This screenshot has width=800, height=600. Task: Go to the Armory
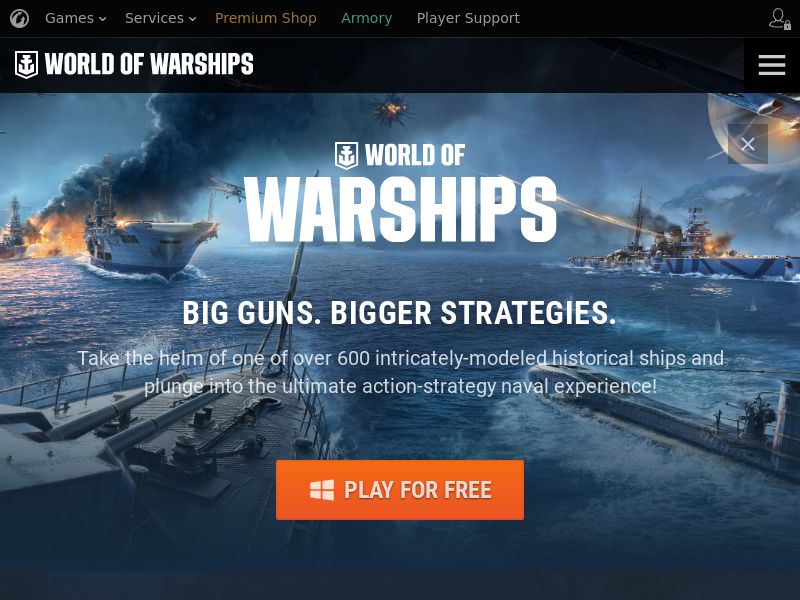click(x=366, y=18)
